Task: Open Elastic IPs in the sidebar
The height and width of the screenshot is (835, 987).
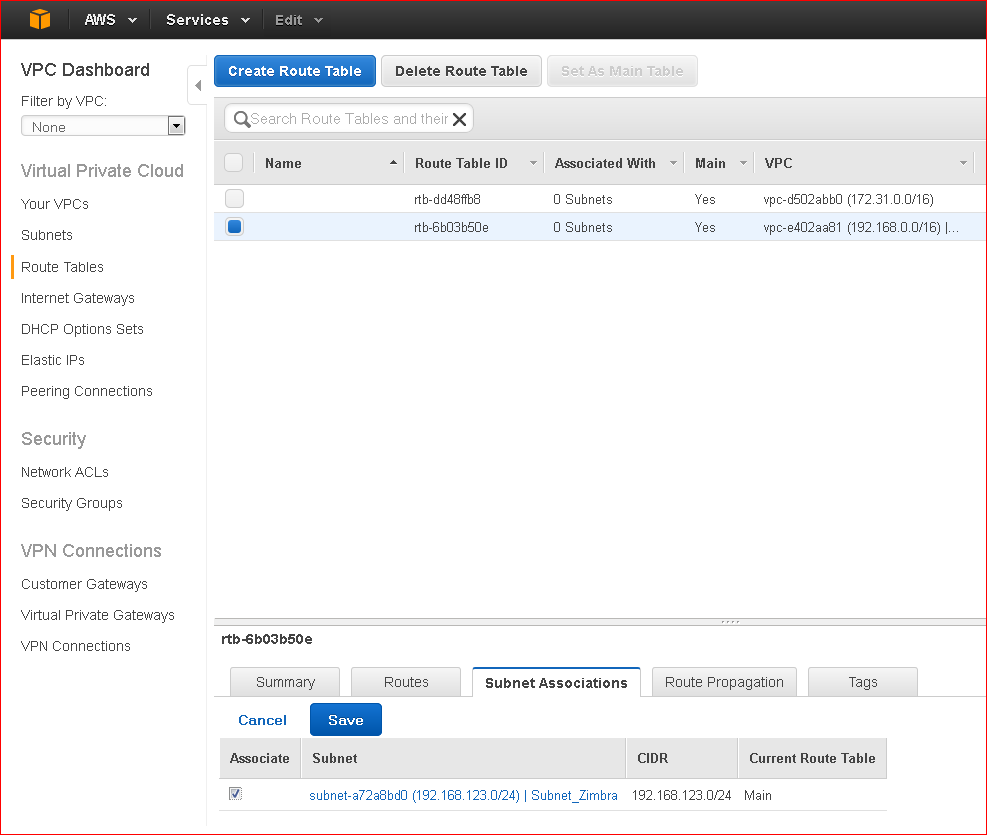Action: 52,360
